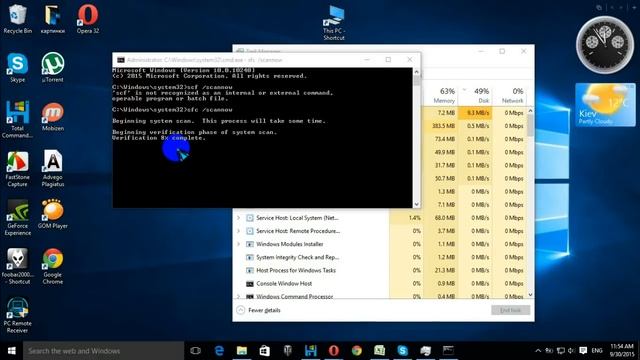Click ENG language indicator in tray
The width and height of the screenshot is (640, 360).
(x=597, y=351)
